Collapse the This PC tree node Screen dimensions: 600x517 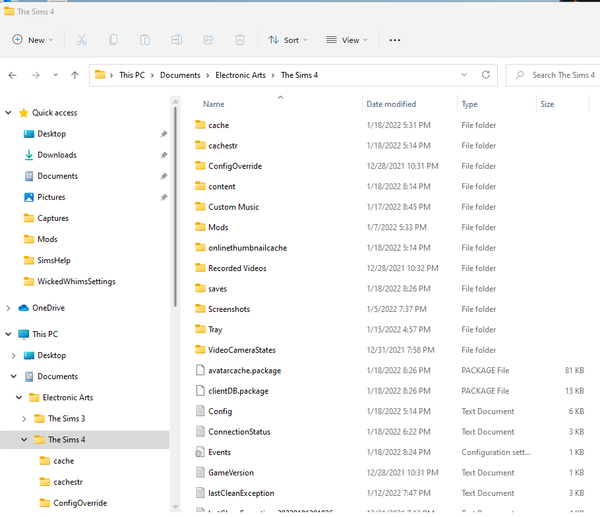click(x=8, y=334)
